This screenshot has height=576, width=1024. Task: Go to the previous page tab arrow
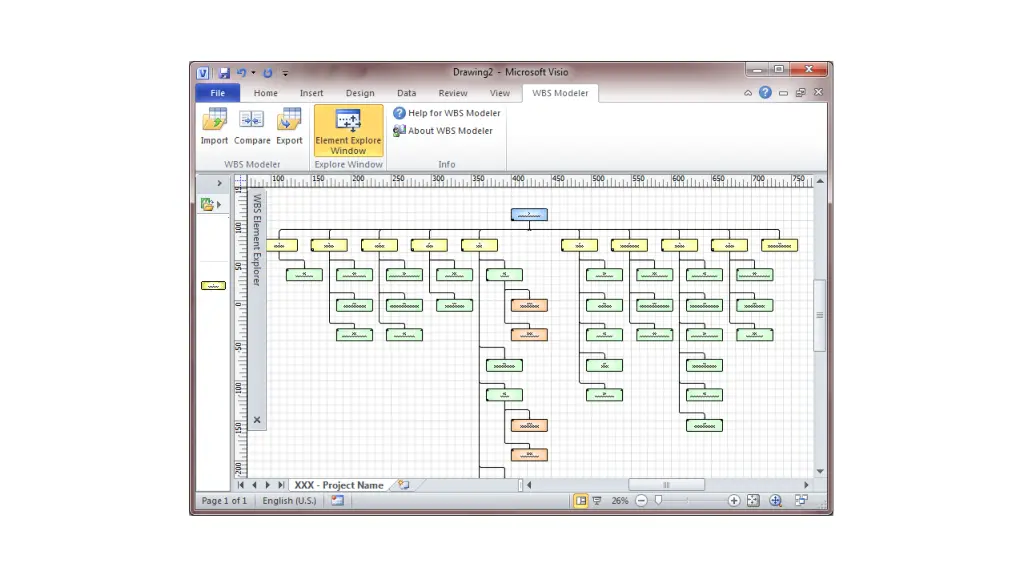(254, 485)
